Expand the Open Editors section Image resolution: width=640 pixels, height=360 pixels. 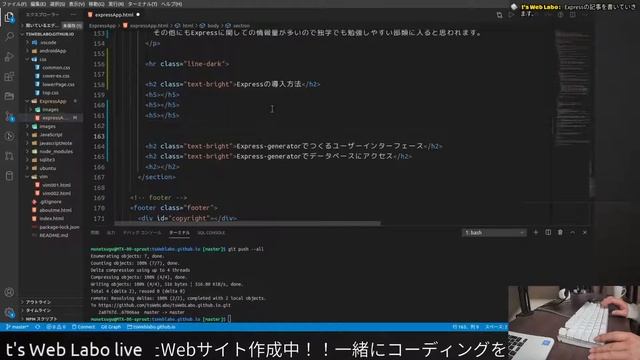click(51, 25)
